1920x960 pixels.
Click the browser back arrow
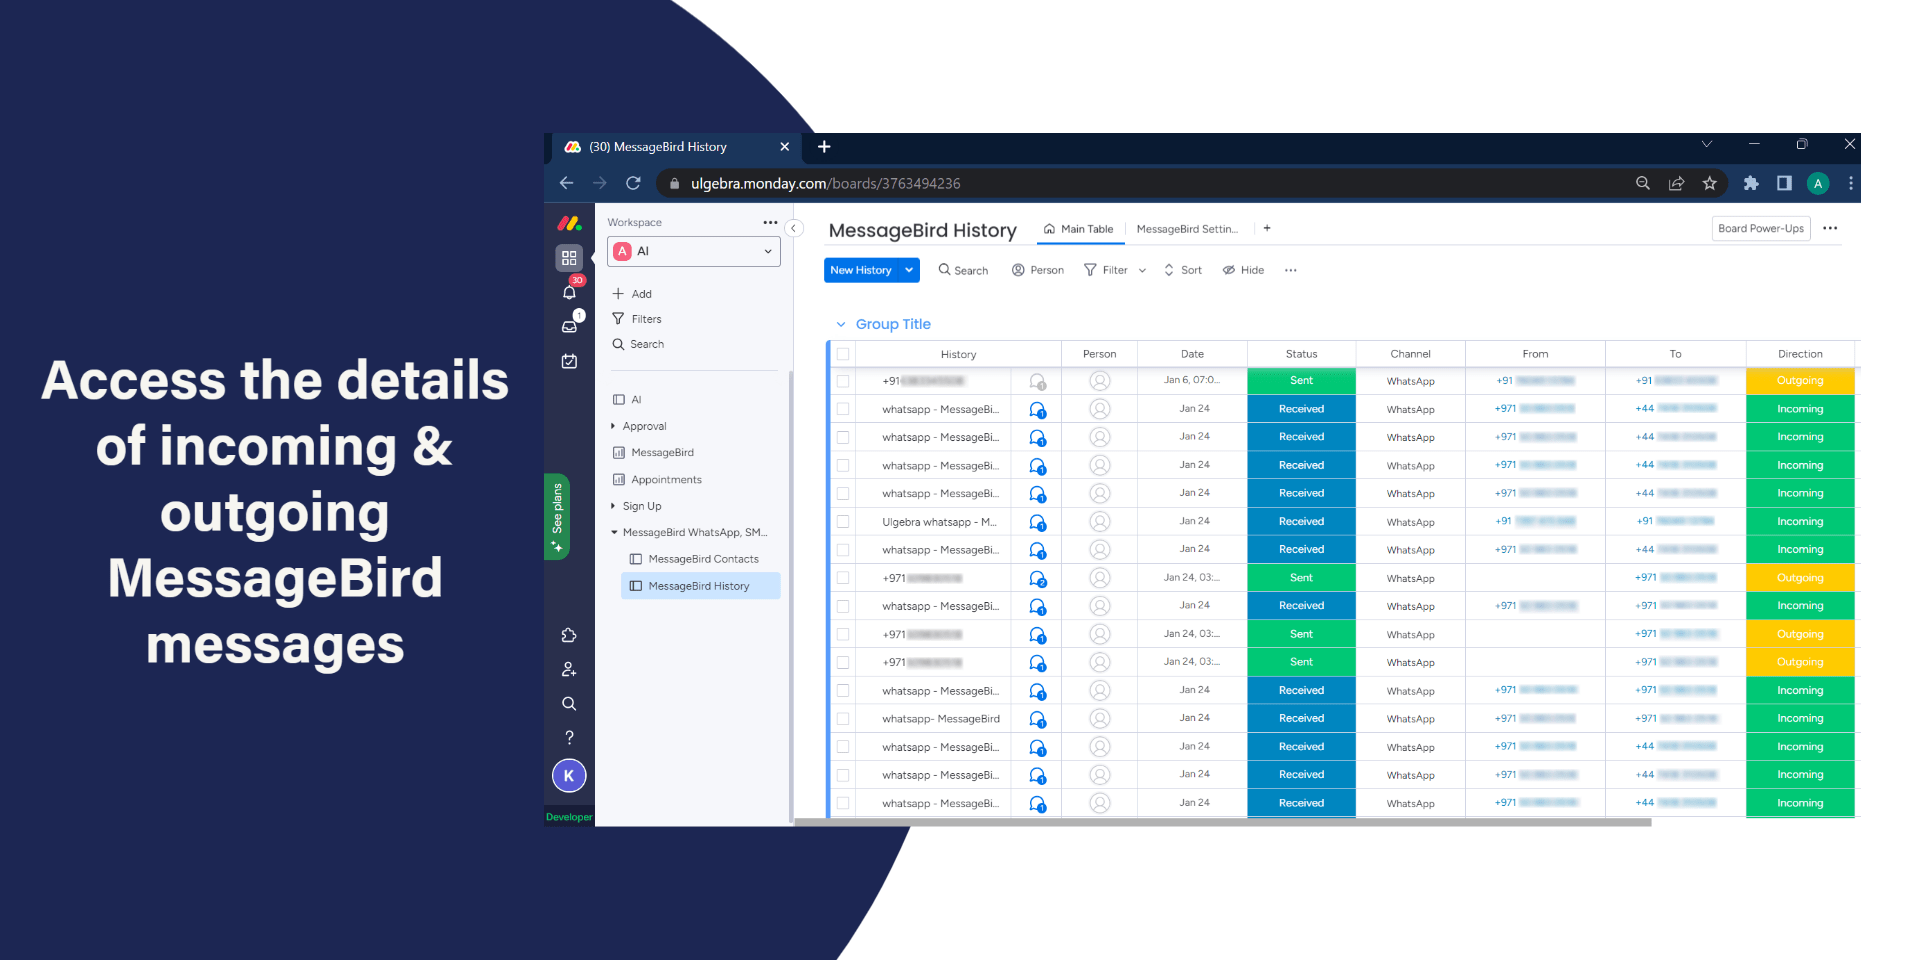(566, 183)
